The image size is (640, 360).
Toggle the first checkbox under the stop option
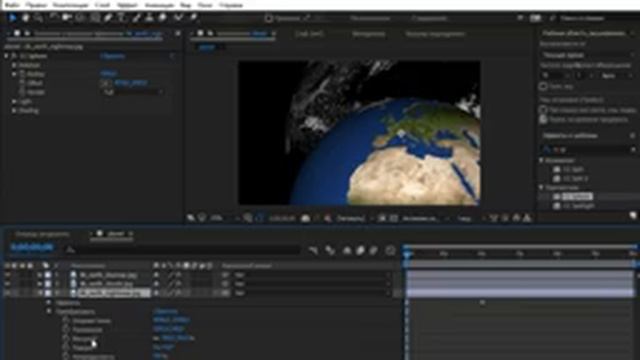(x=543, y=110)
